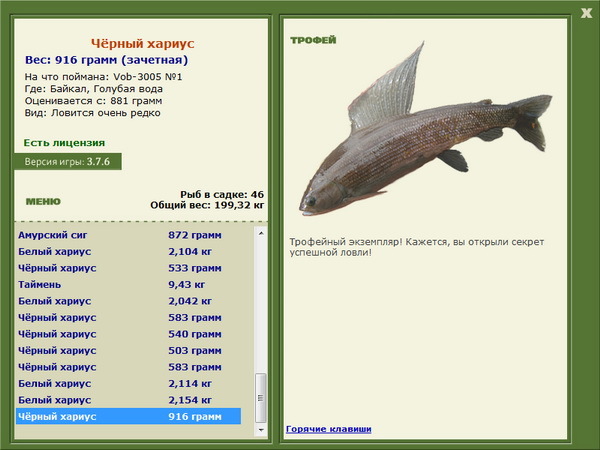Select the Таймень 9,43 кг row

coord(129,284)
